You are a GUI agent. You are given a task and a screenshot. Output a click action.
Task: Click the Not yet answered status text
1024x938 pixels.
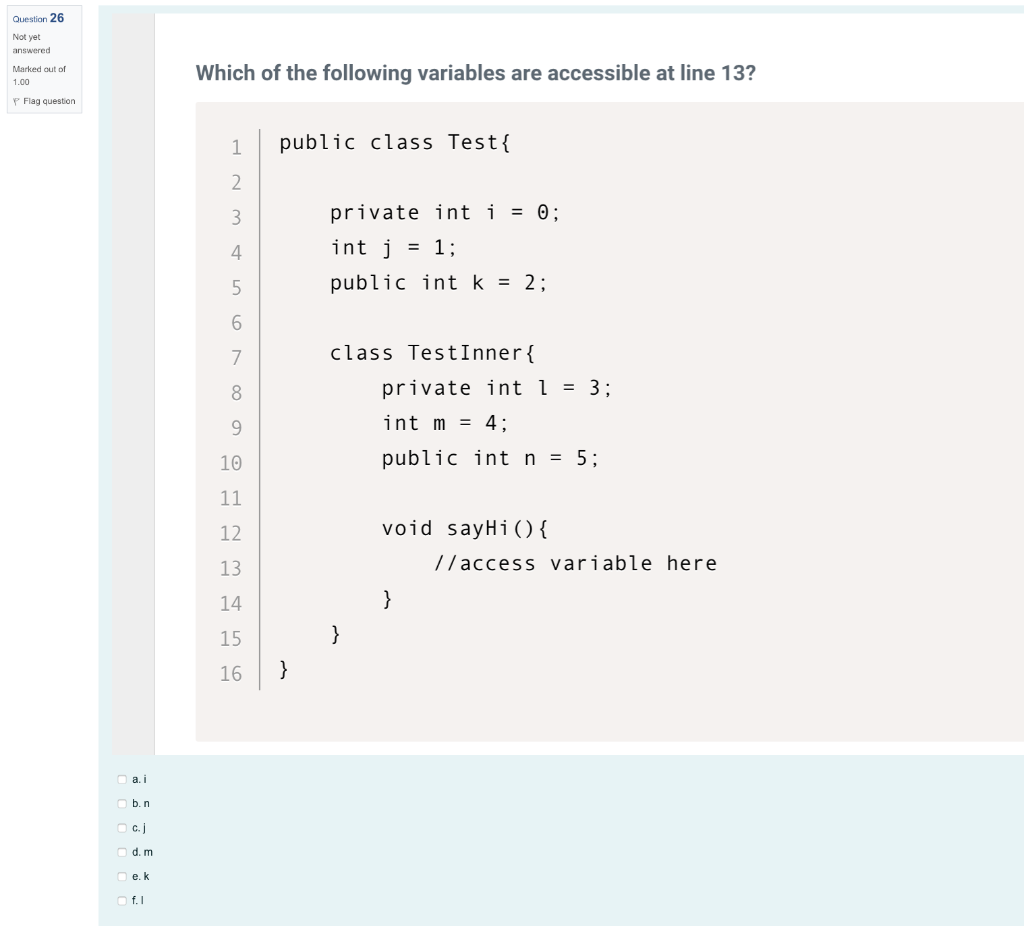click(31, 42)
